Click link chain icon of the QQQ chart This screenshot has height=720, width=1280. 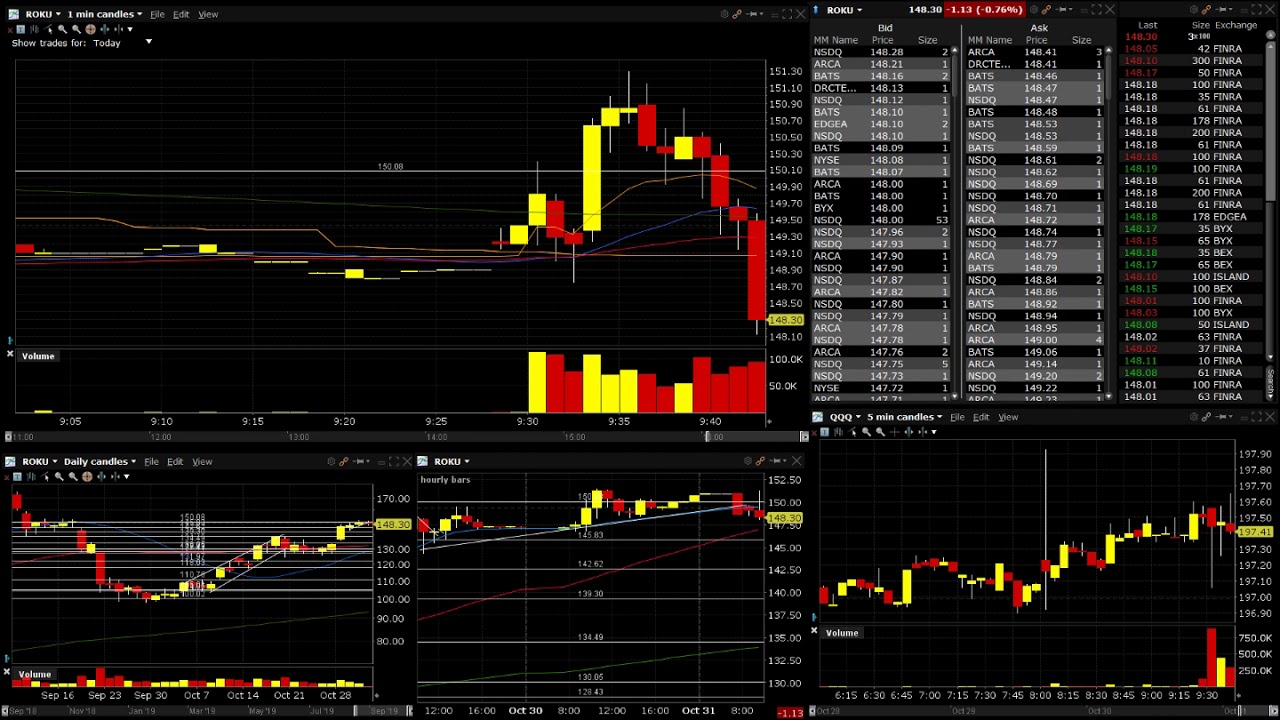[x=1206, y=417]
